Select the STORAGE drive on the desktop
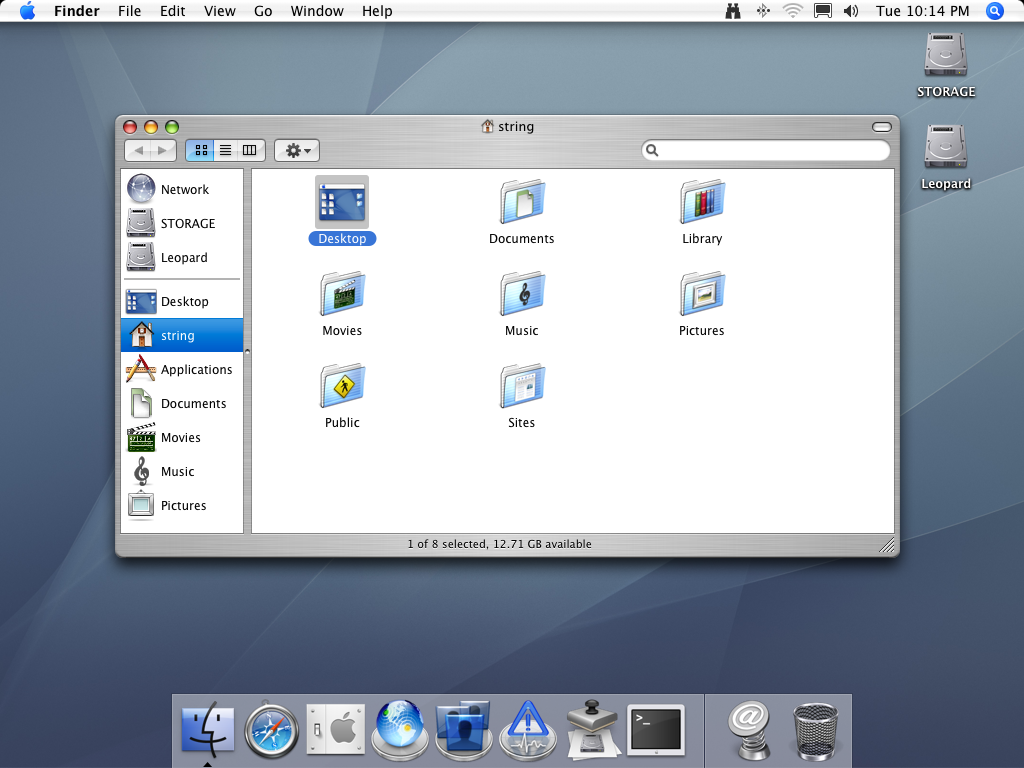This screenshot has width=1024, height=768. [x=945, y=65]
